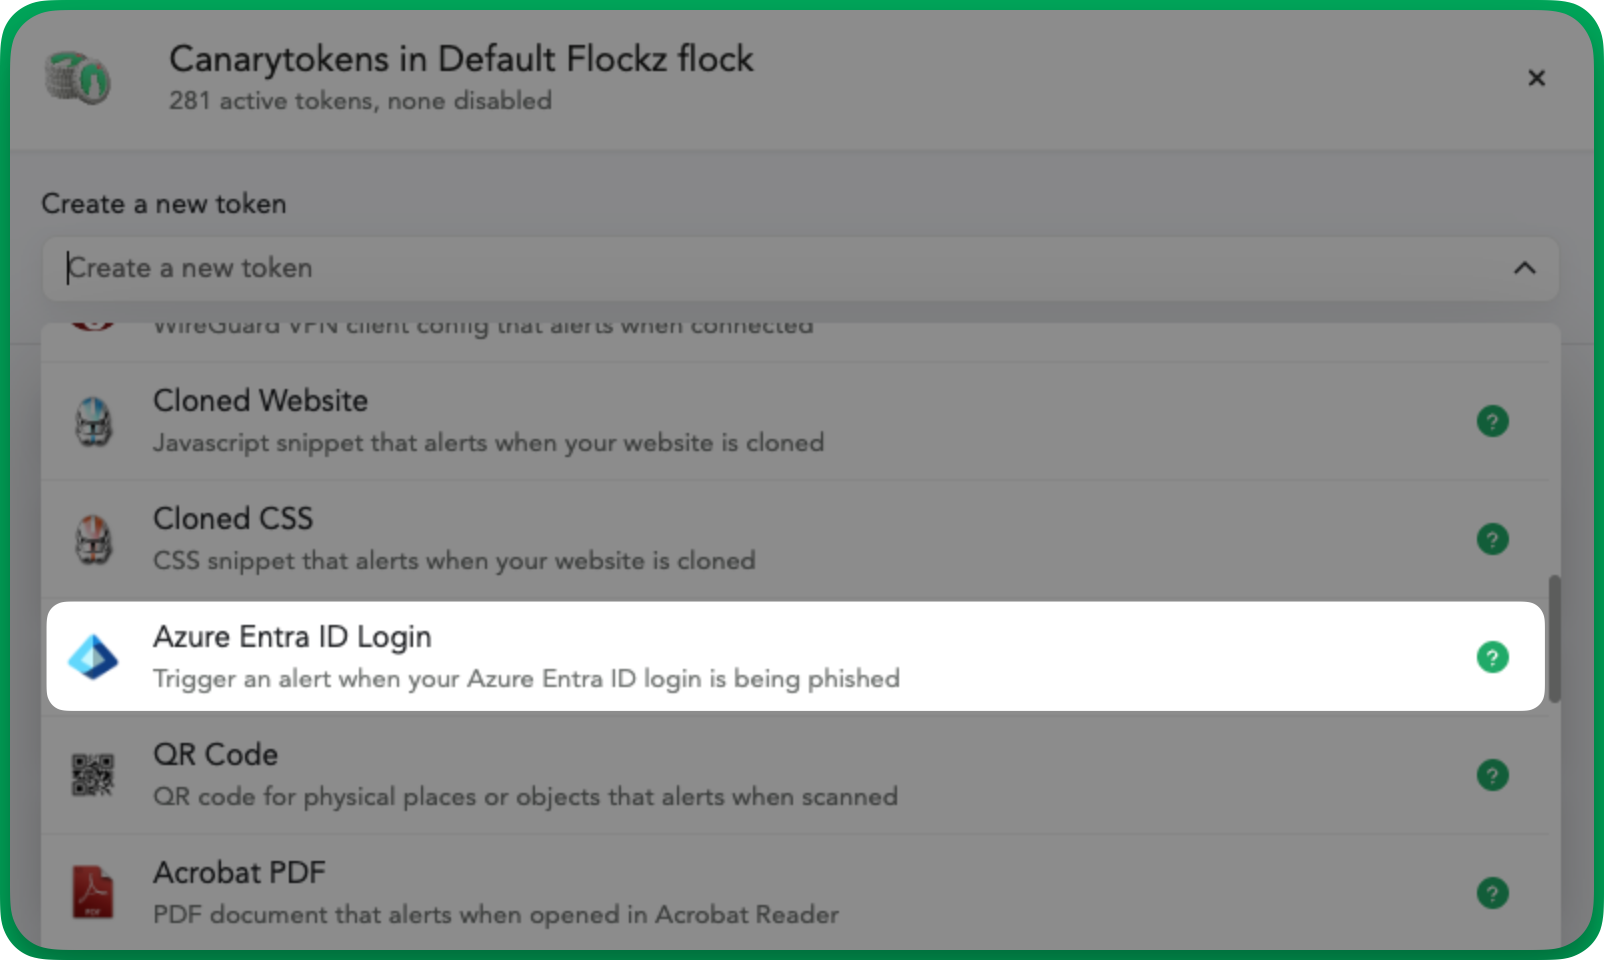Click the token list scrollbar thumb
Viewport: 1604px width, 960px height.
click(1554, 639)
